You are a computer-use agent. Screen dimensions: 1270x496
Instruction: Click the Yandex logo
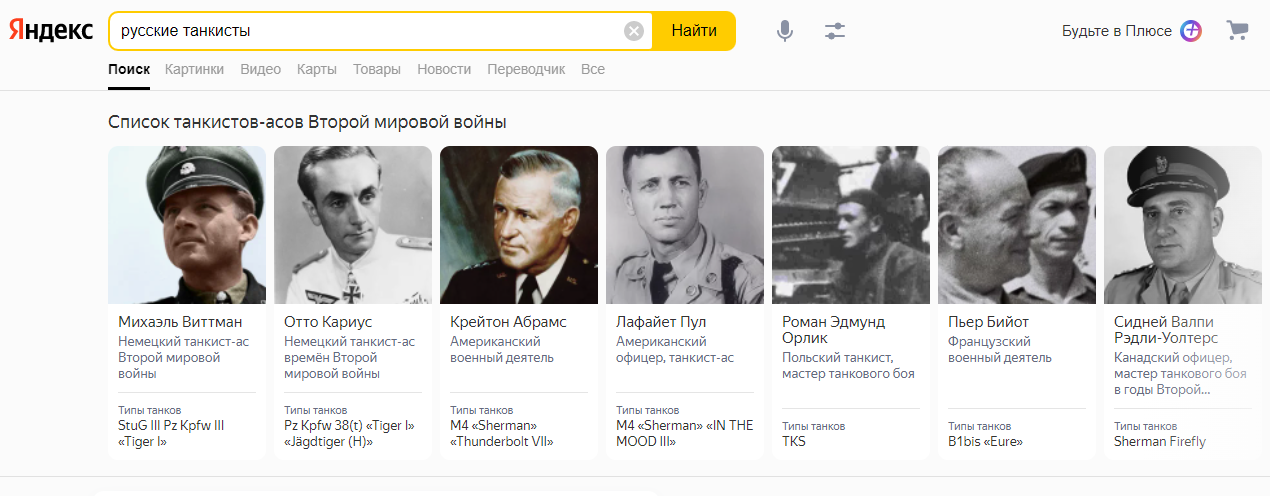coord(52,31)
